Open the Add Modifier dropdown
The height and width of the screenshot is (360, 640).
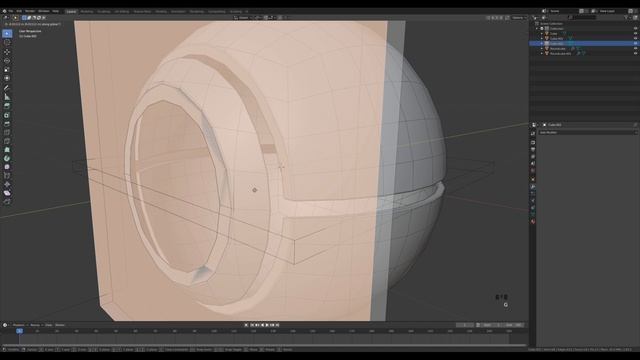tap(587, 133)
